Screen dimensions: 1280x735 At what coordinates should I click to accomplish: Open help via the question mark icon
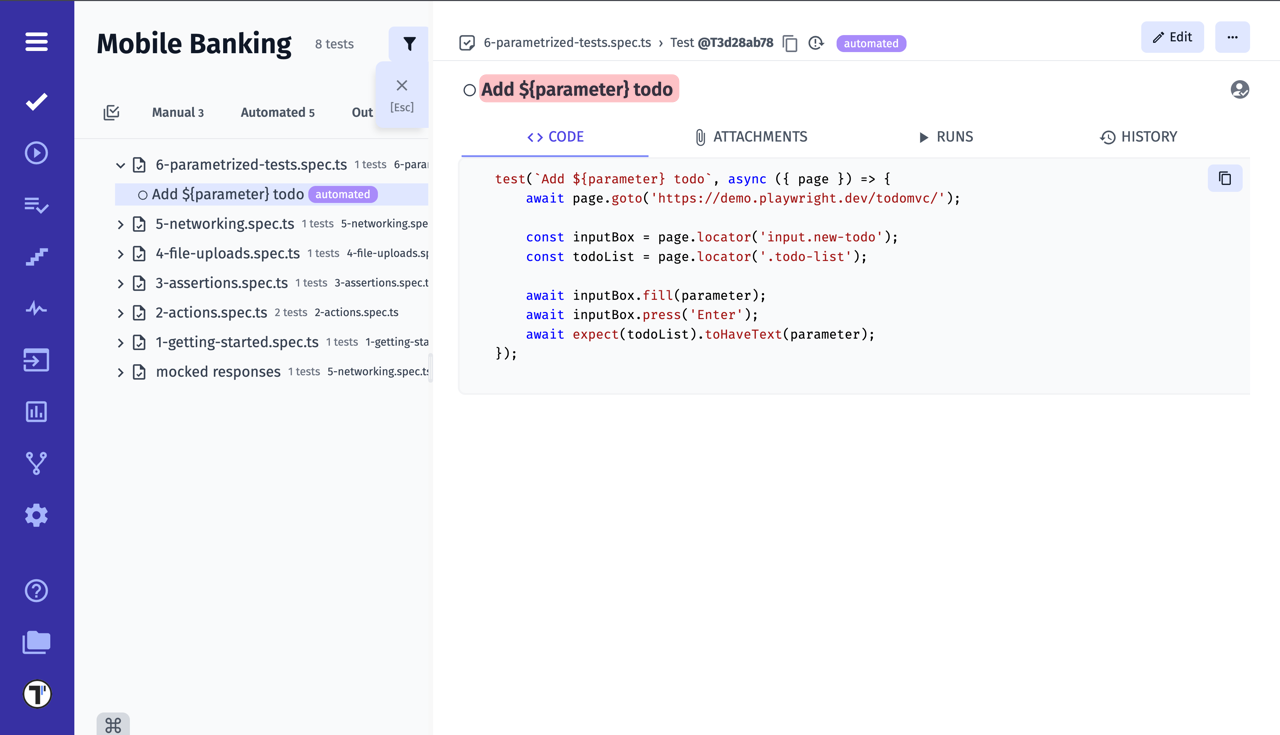(x=36, y=591)
